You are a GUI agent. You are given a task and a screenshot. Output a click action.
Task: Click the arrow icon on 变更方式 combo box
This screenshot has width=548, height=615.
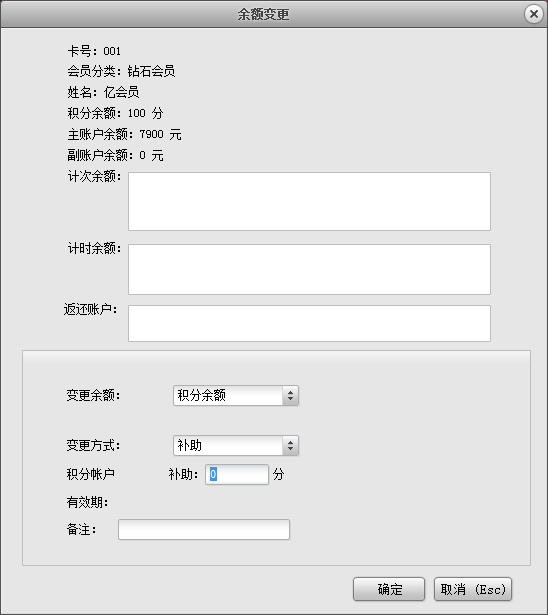pos(290,446)
